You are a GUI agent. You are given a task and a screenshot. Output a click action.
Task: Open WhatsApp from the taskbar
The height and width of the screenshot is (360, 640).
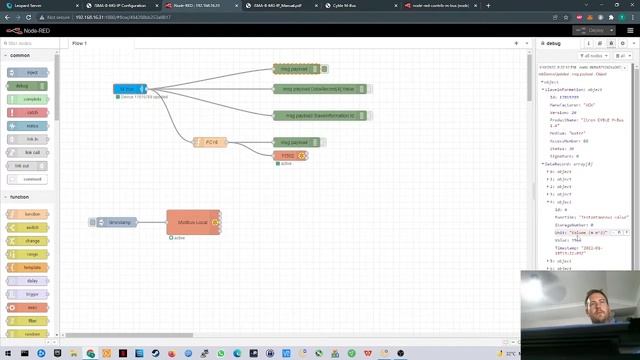click(x=221, y=353)
